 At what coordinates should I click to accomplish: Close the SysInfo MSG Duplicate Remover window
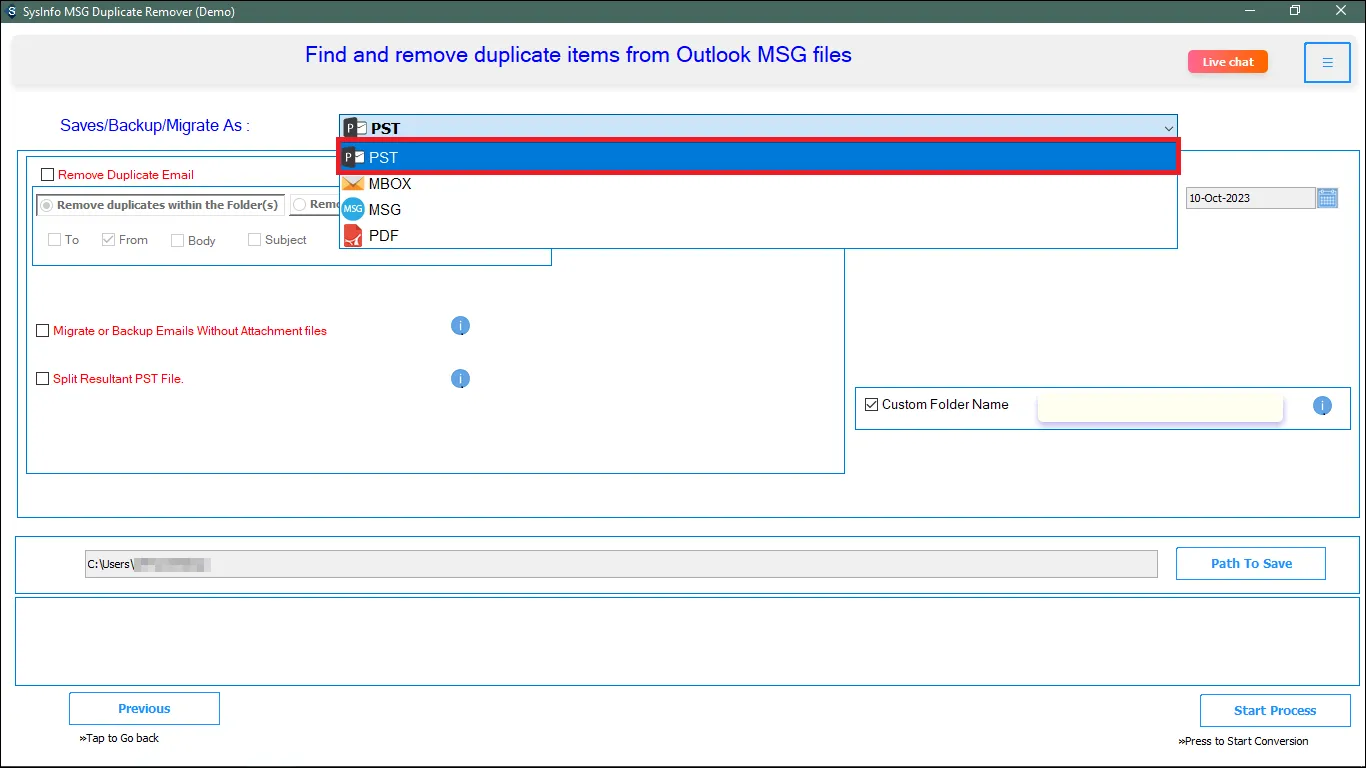(1341, 10)
